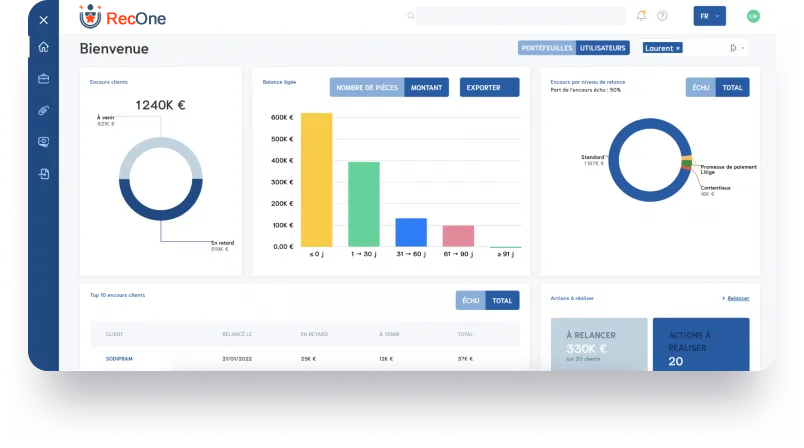The width and height of the screenshot is (804, 448).
Task: Close the sidebar with the X icon
Action: [44, 20]
